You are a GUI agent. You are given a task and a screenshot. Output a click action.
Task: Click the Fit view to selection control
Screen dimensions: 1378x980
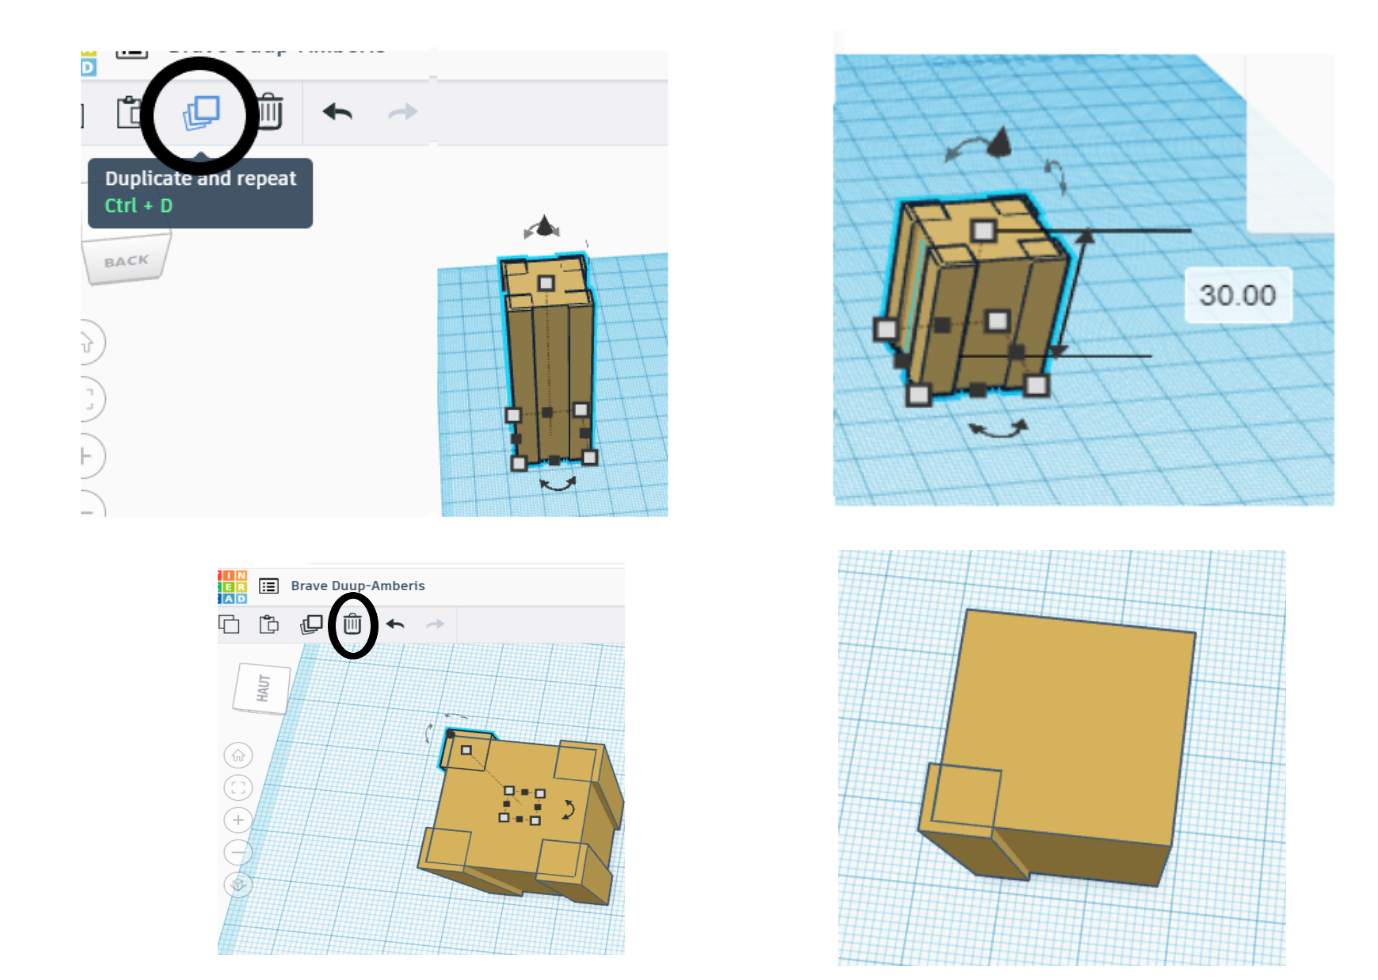point(237,787)
